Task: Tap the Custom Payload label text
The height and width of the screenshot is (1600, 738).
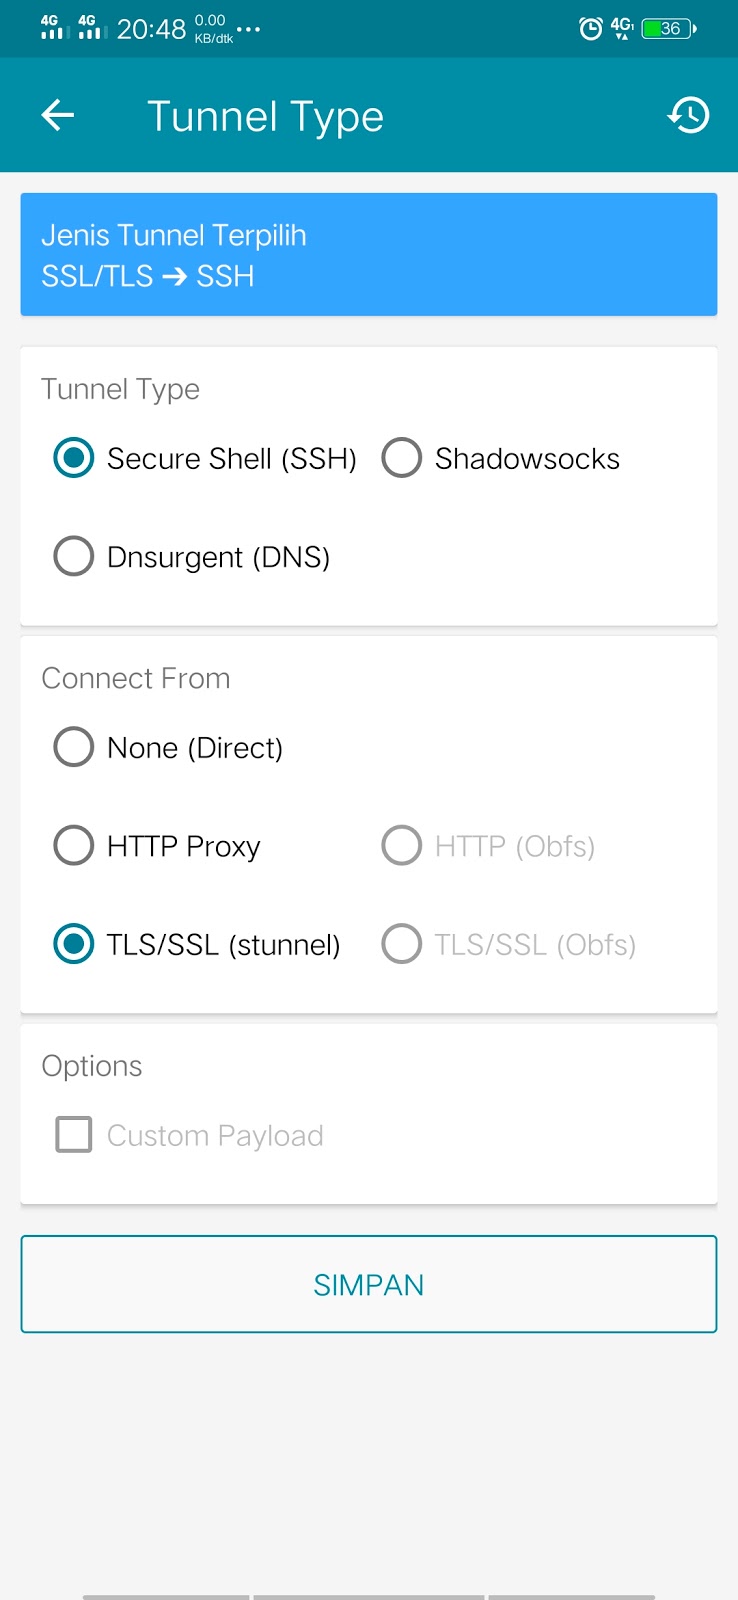Action: [x=215, y=1136]
